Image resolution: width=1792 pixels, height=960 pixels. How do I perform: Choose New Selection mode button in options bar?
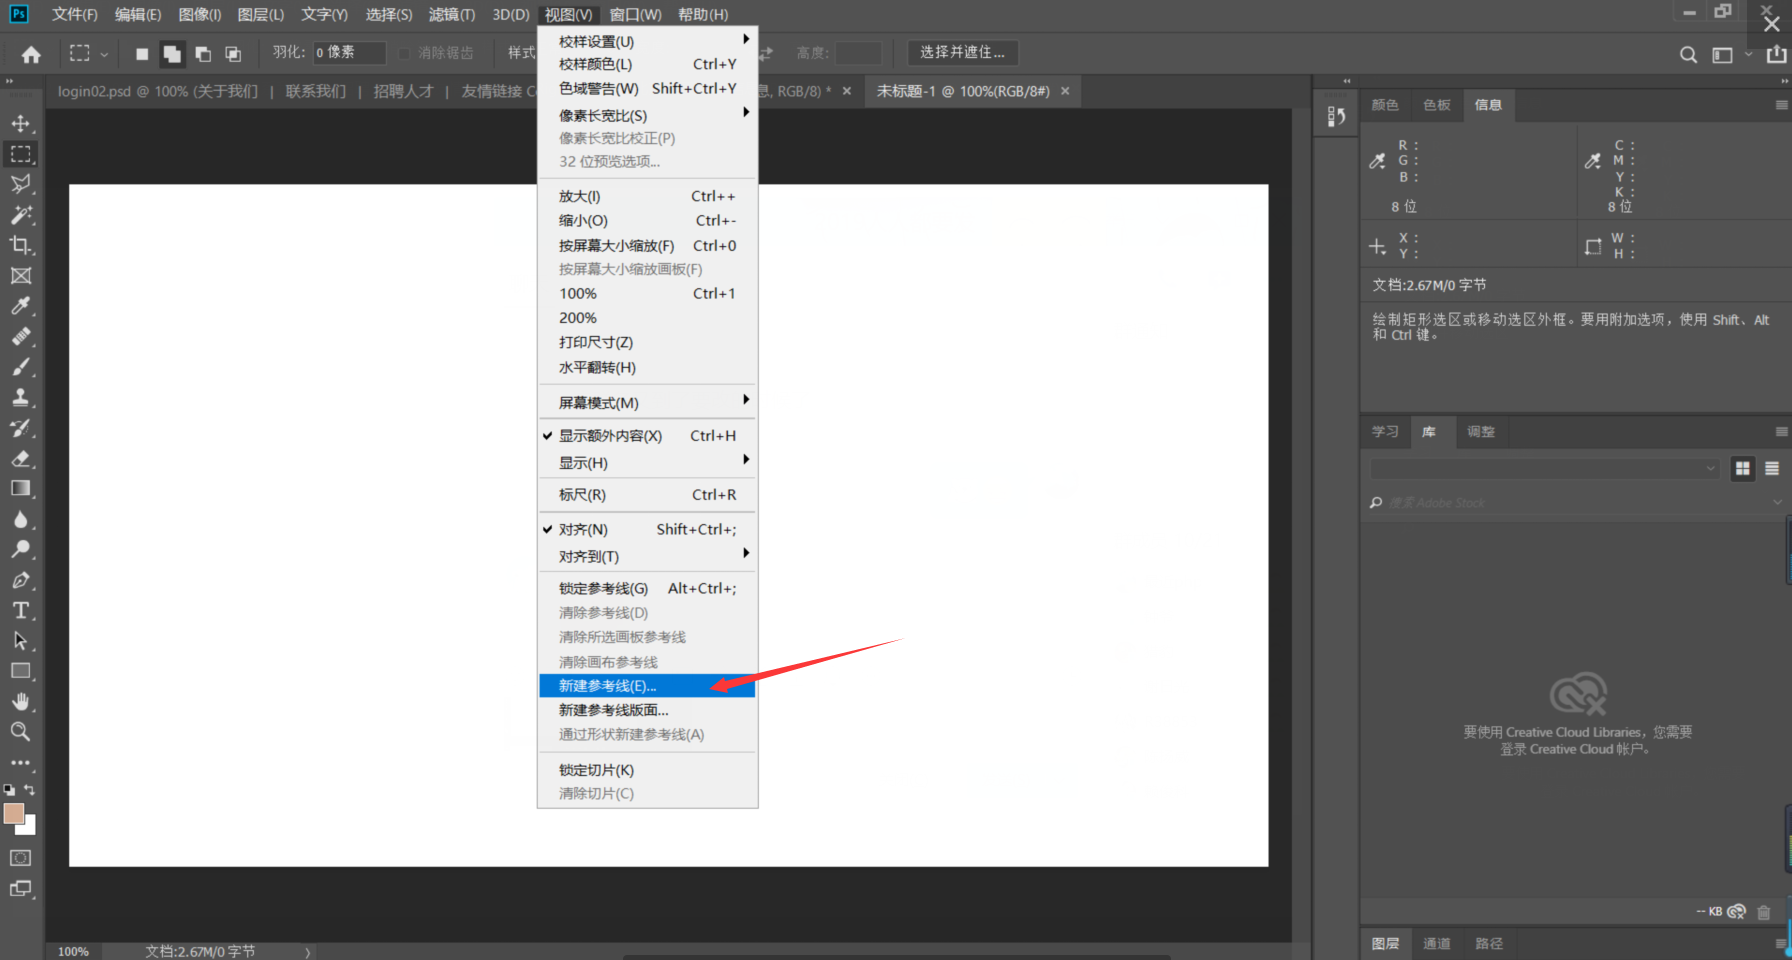pyautogui.click(x=142, y=54)
